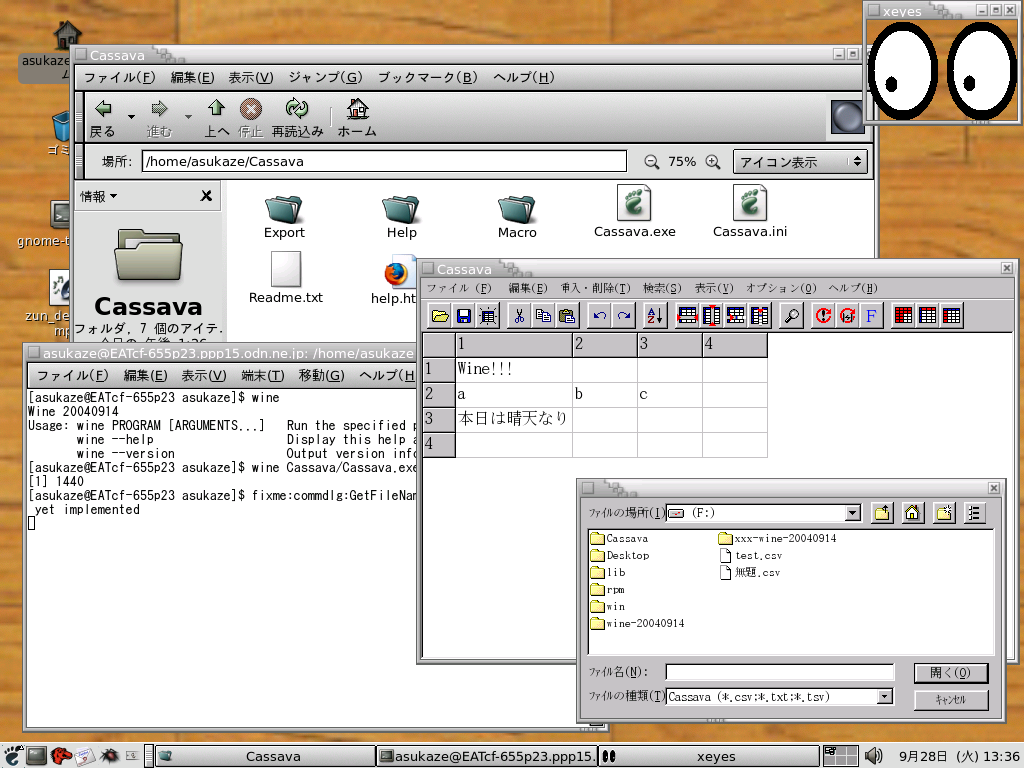
Task: Click the Readme.txt file
Action: click(x=285, y=278)
